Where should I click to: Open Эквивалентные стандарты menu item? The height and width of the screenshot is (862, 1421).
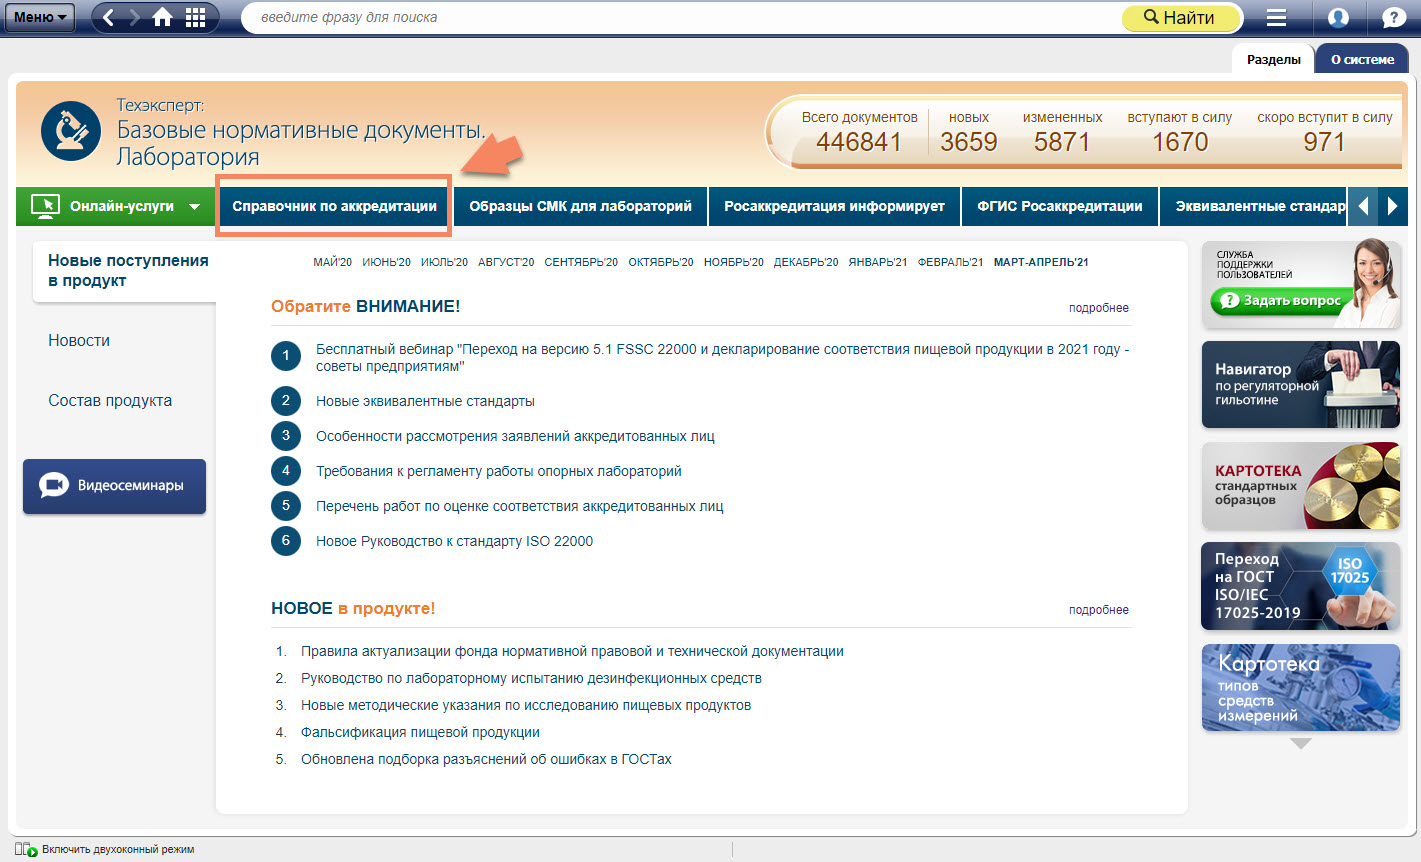tap(1253, 206)
